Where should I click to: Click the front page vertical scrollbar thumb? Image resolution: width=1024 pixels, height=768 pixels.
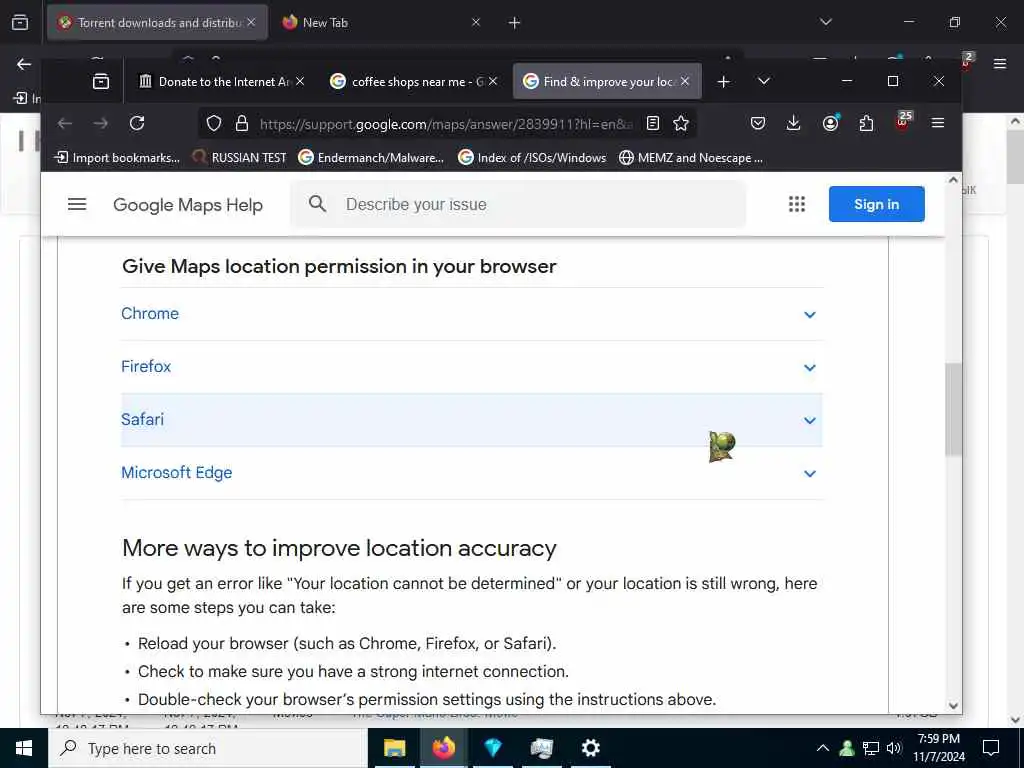[953, 409]
